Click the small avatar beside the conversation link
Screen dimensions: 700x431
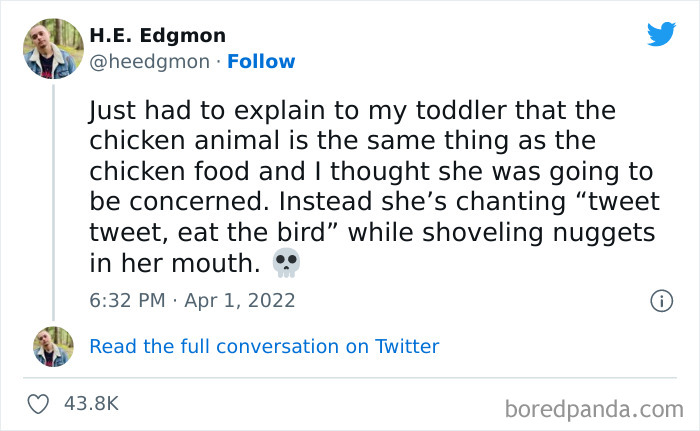(53, 346)
